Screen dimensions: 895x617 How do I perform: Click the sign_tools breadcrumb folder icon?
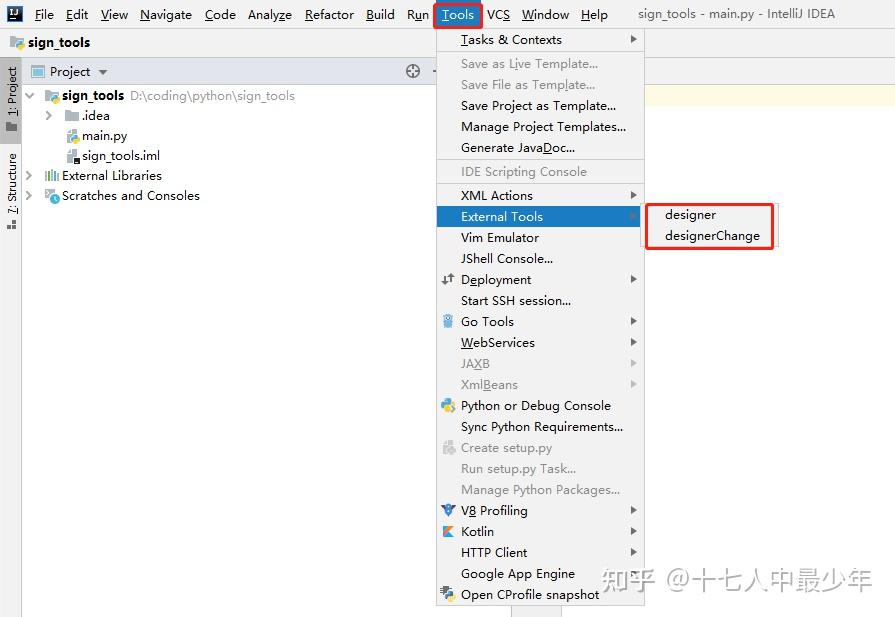[17, 42]
